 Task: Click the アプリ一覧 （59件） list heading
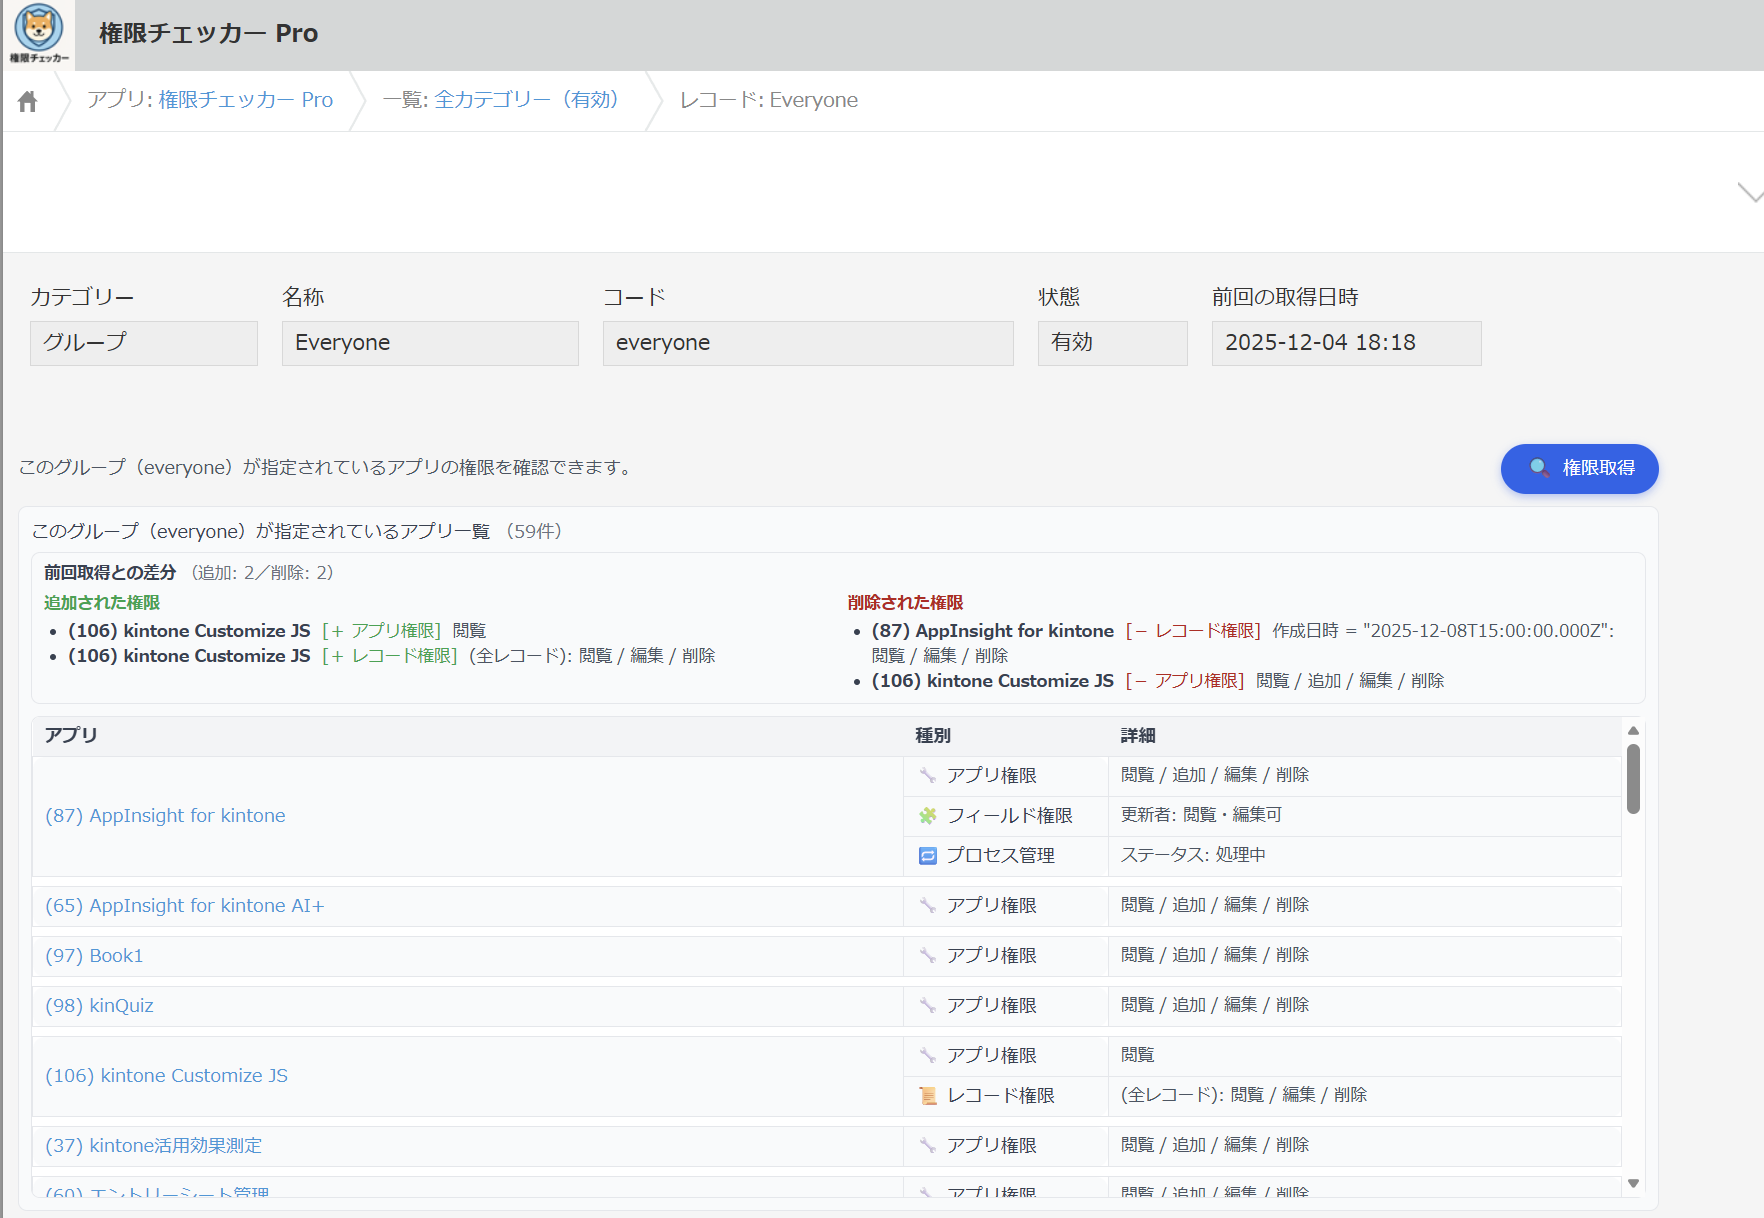click(297, 531)
